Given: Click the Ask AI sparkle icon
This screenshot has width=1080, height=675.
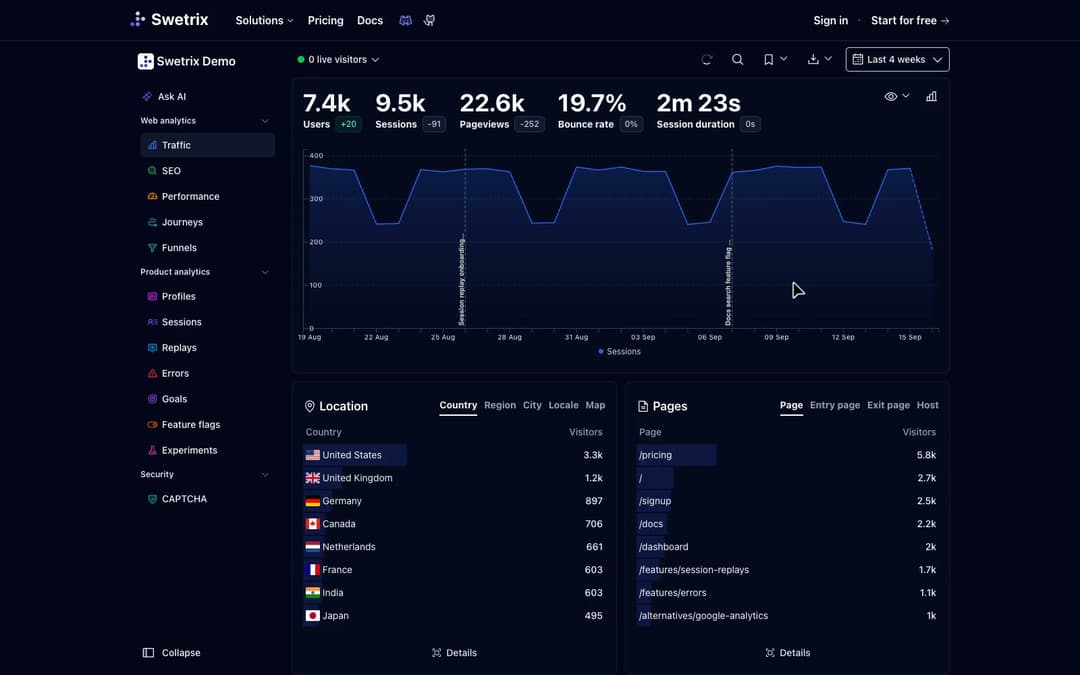Looking at the screenshot, I should (x=147, y=96).
